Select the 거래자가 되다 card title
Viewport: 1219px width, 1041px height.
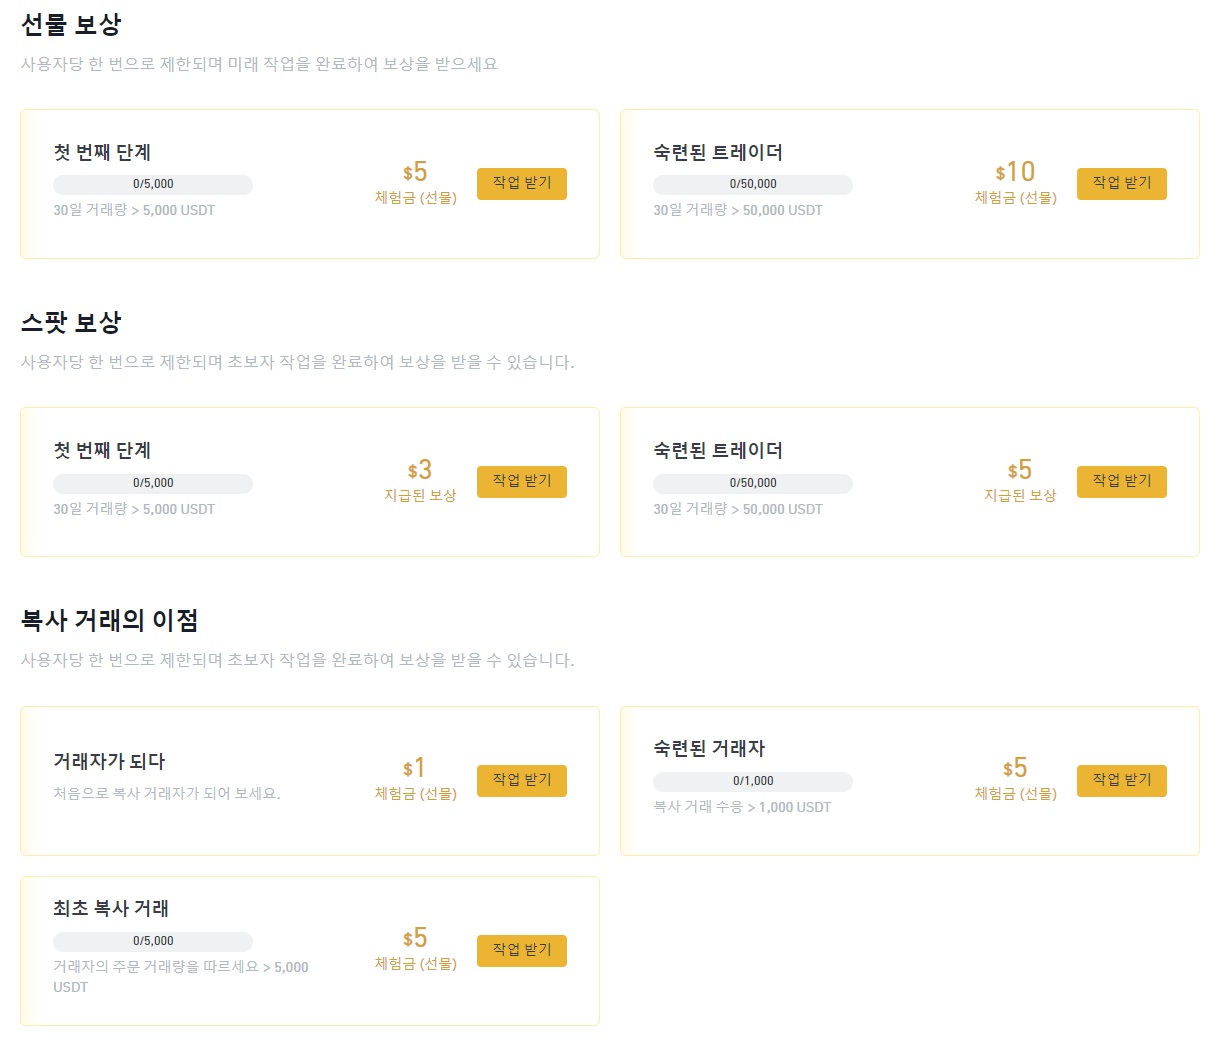(109, 761)
